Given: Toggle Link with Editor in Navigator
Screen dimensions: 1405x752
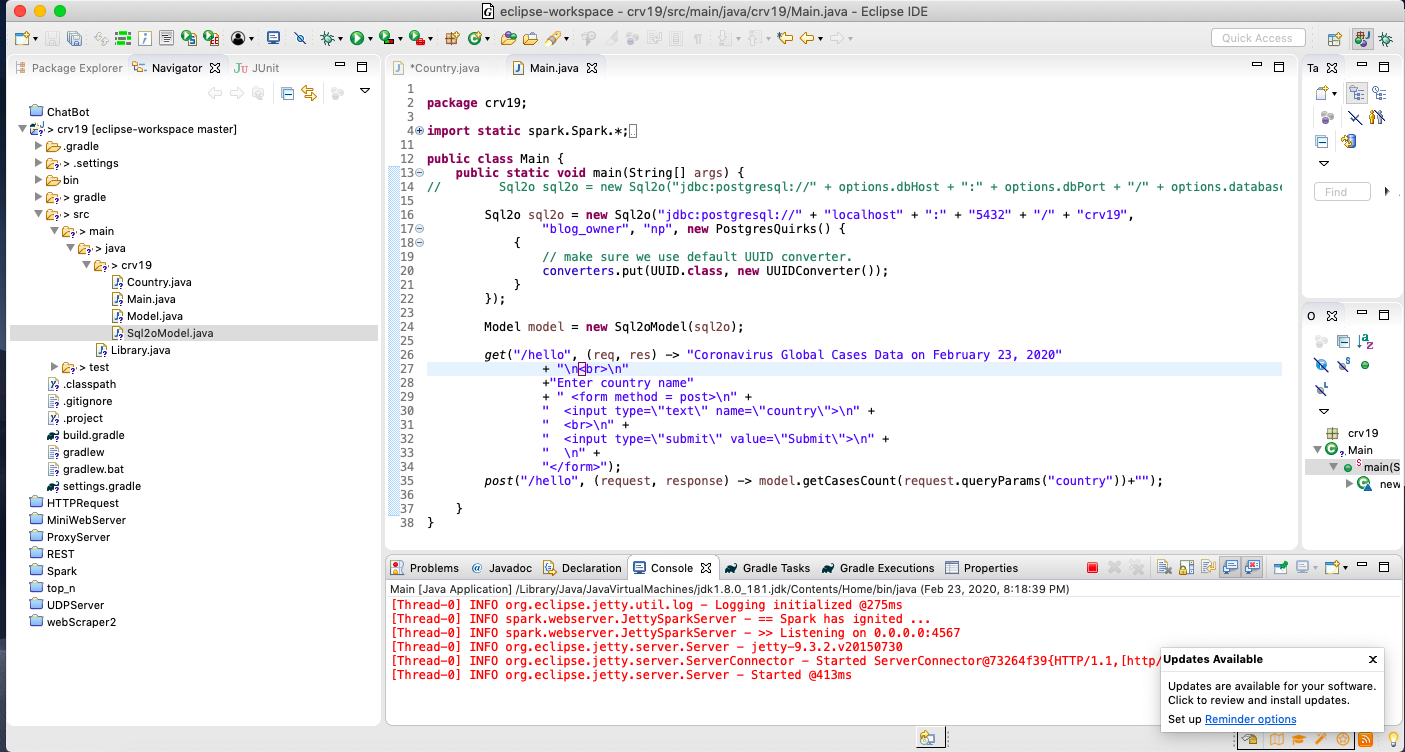Looking at the screenshot, I should coord(309,93).
